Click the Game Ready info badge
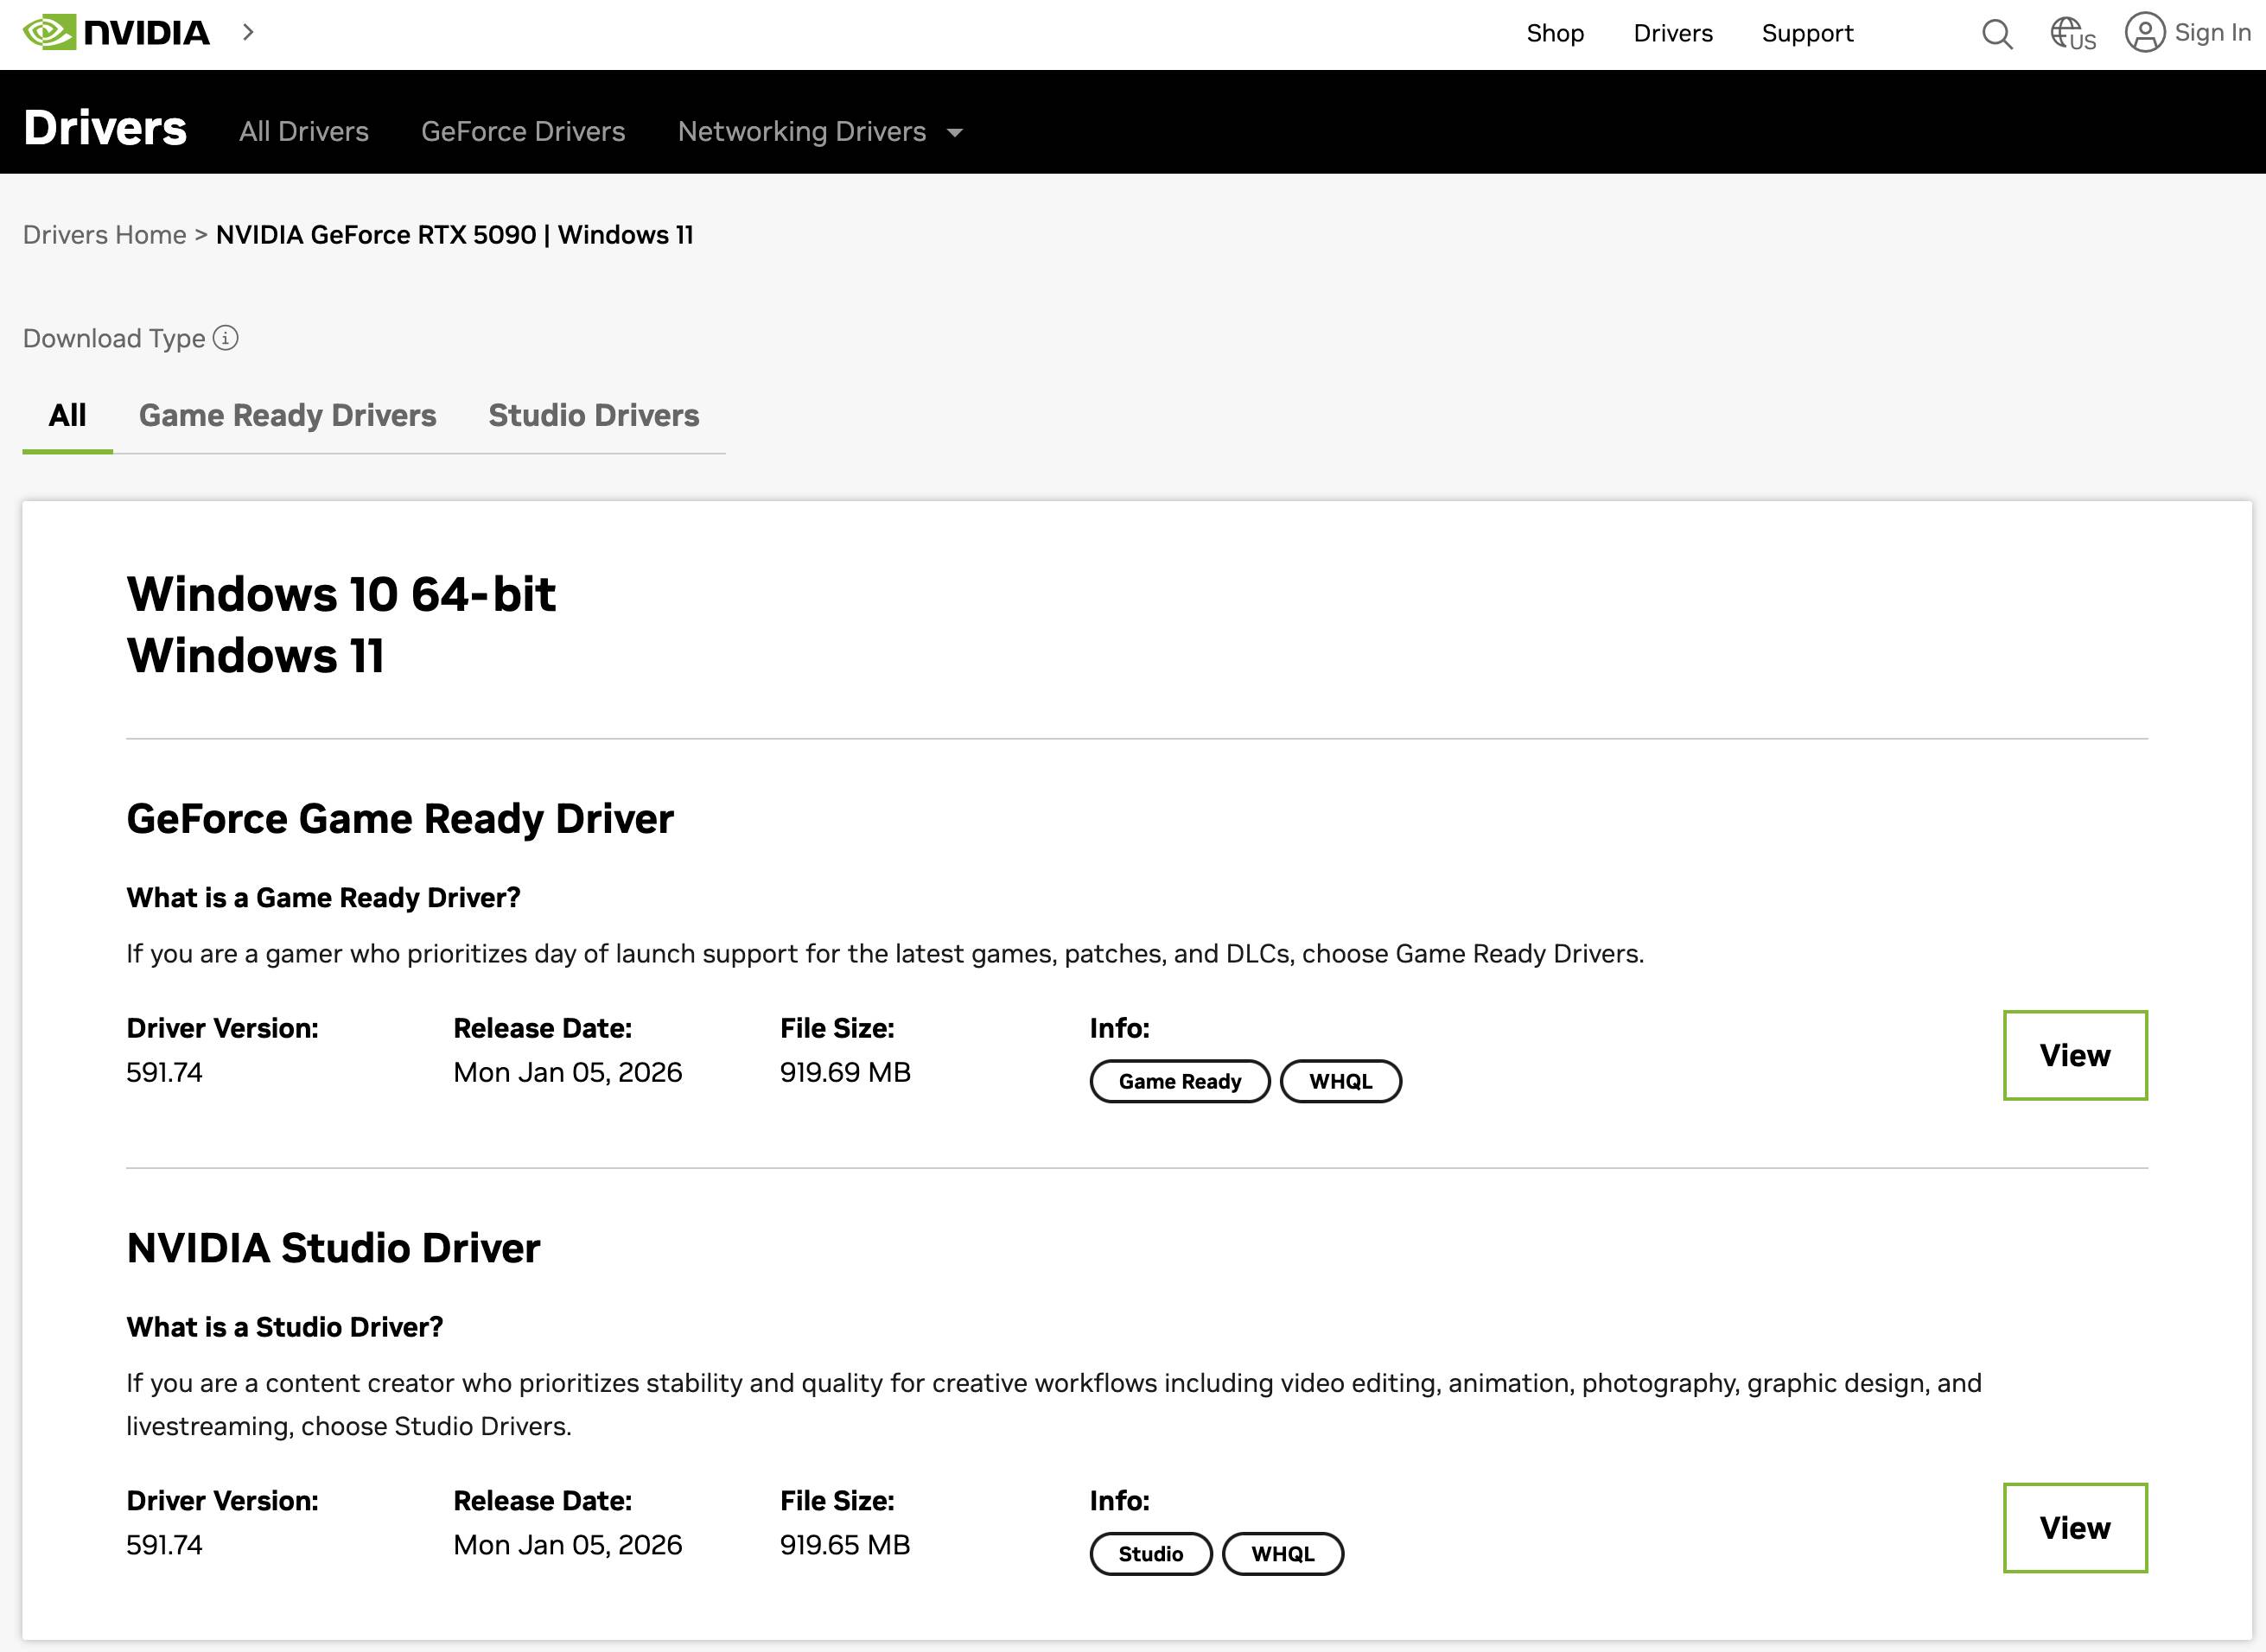The height and width of the screenshot is (1652, 2266). click(x=1179, y=1081)
